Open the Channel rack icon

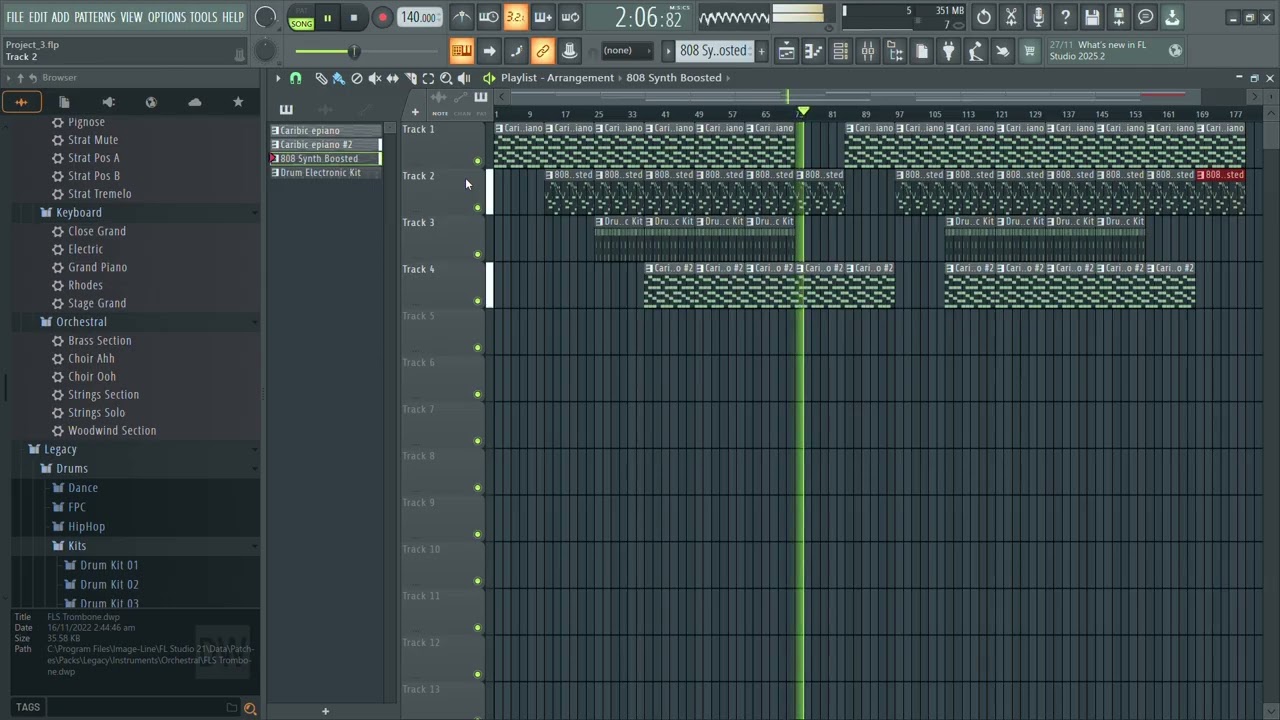coord(841,51)
